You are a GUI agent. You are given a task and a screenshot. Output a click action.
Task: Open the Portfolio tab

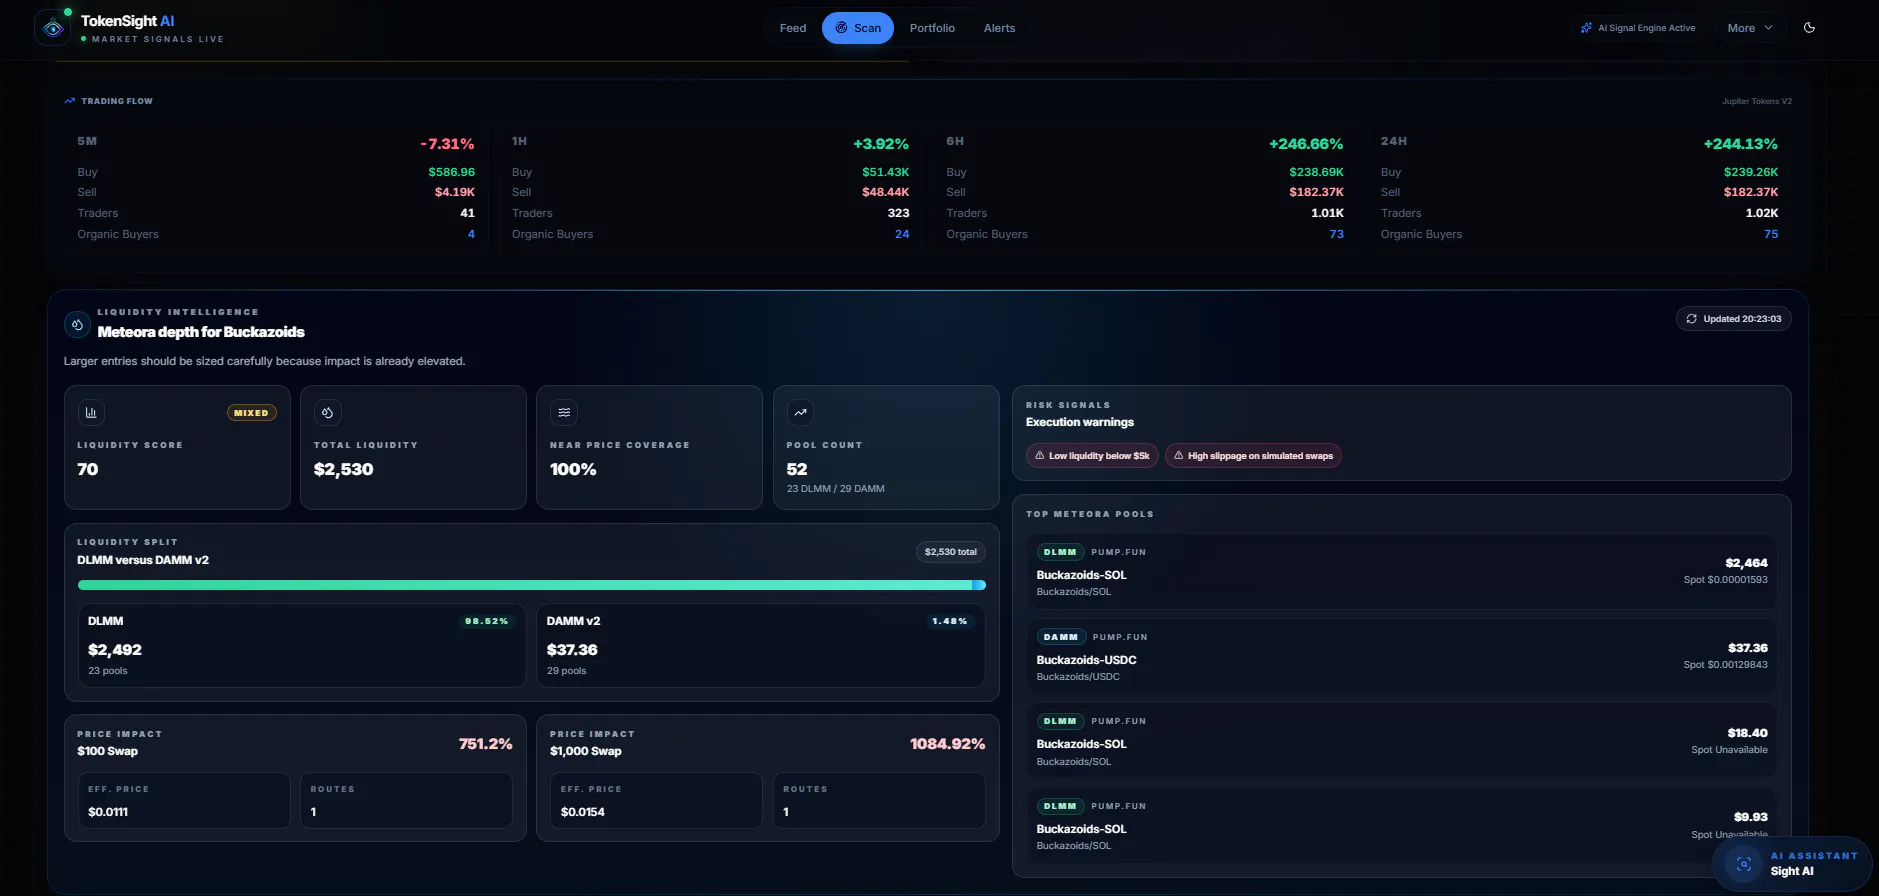coord(932,28)
